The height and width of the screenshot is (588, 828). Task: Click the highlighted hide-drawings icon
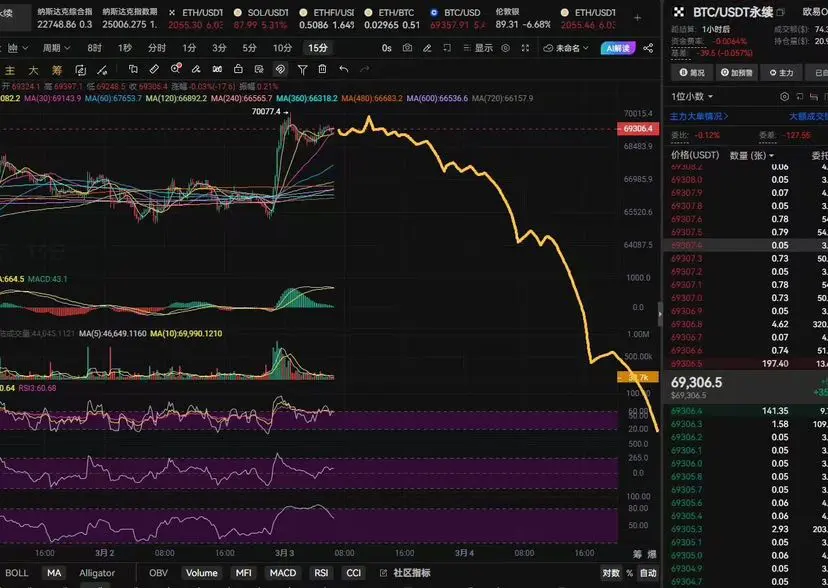(x=280, y=69)
